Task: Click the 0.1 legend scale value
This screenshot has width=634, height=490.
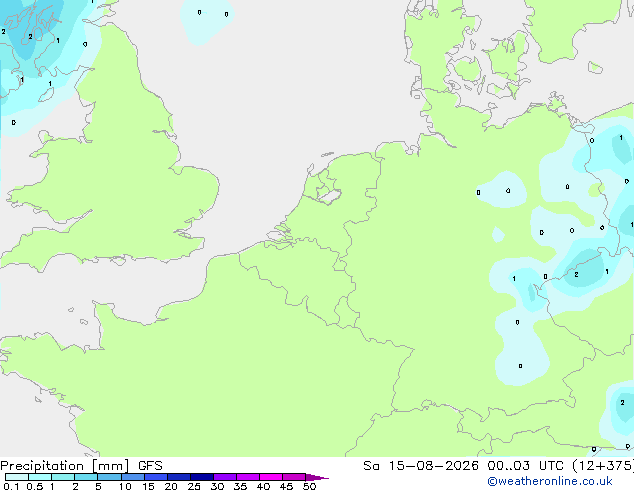Action: point(11,486)
